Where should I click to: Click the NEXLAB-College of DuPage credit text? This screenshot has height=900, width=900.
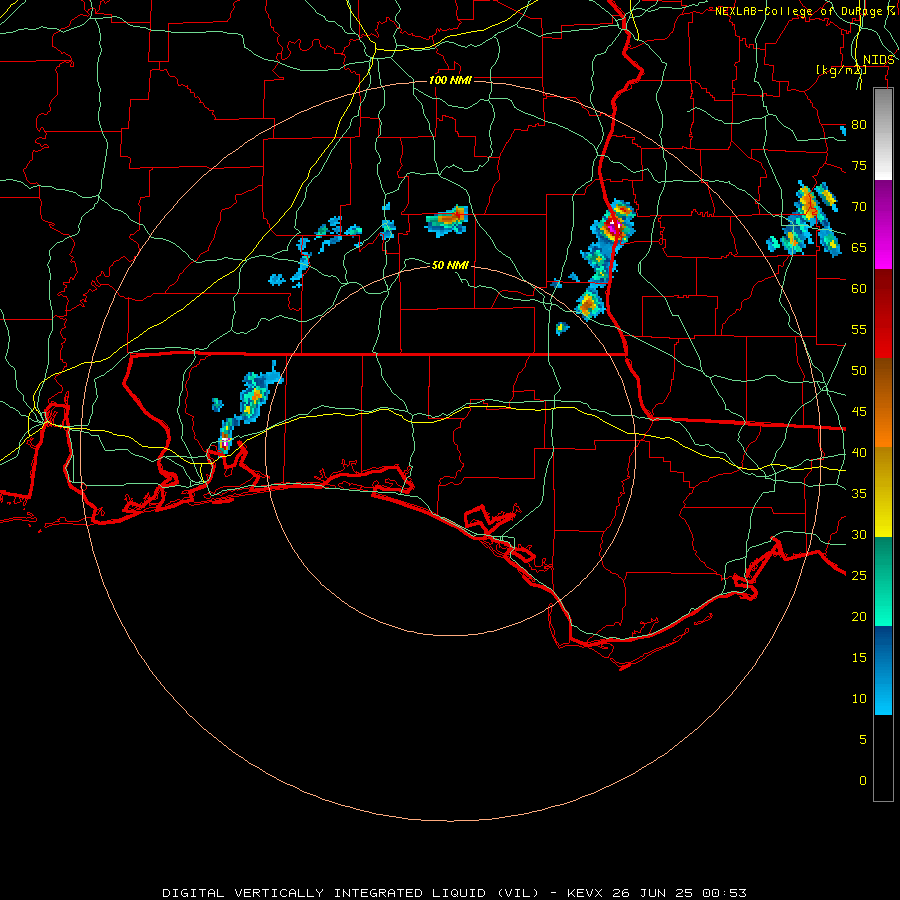click(x=804, y=11)
